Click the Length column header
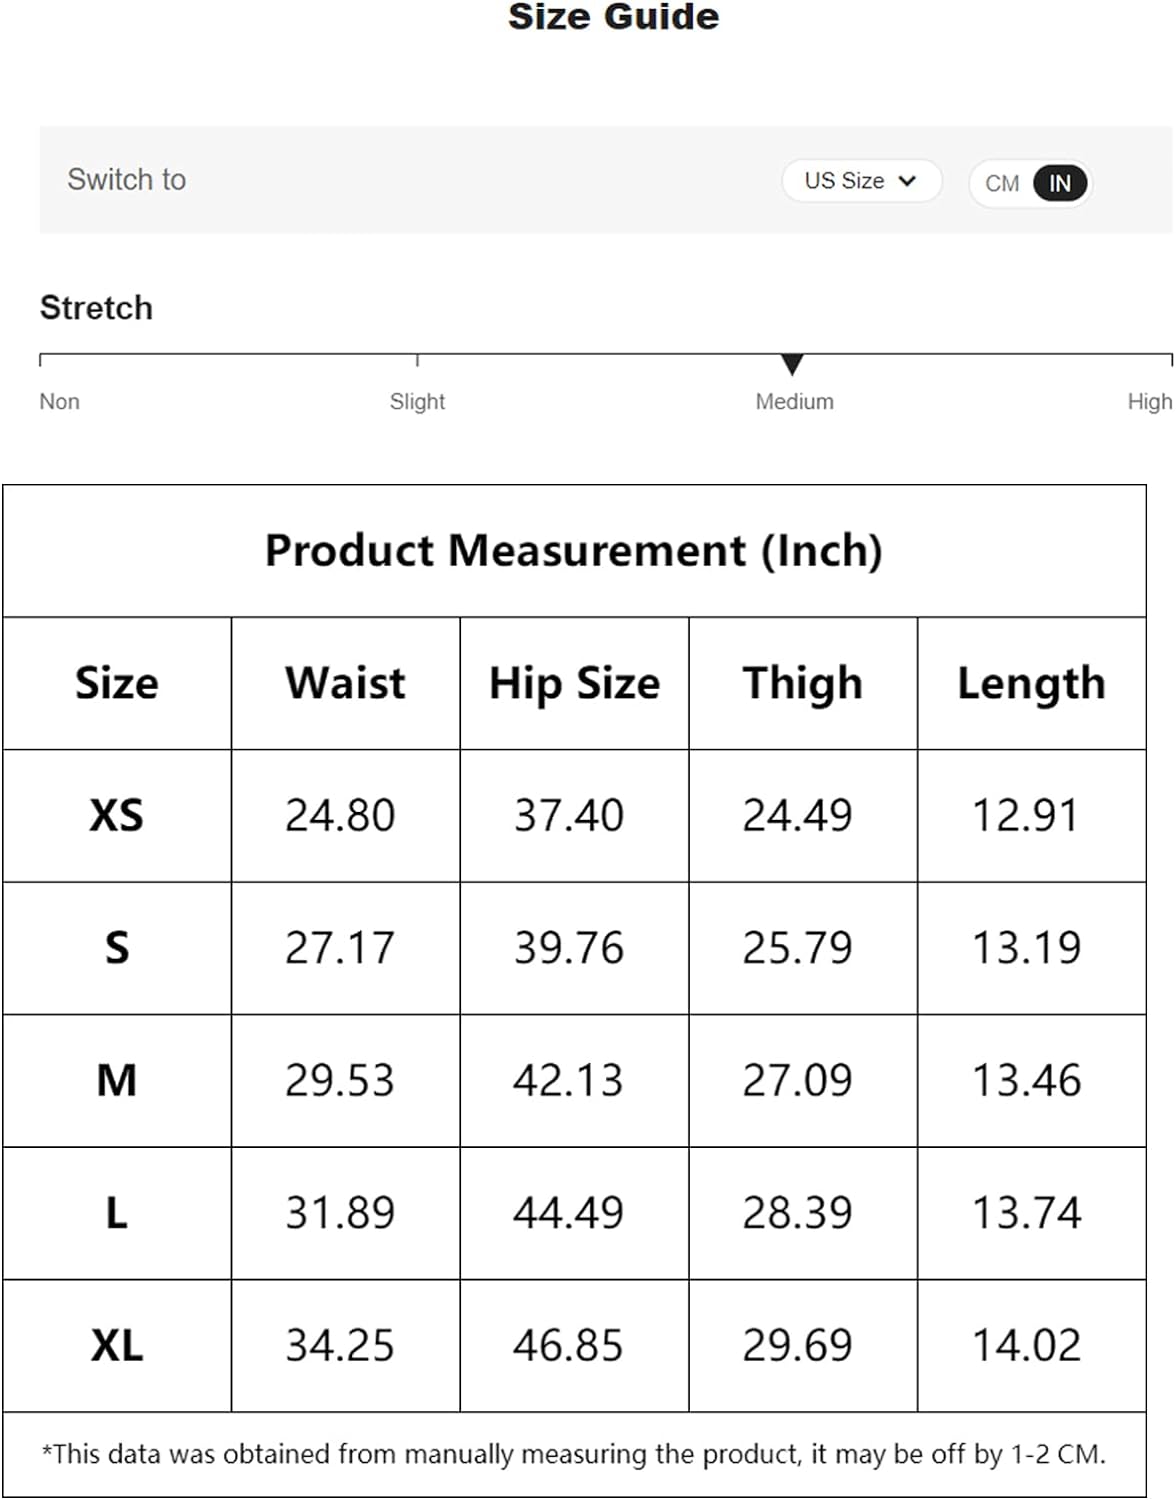The image size is (1176, 1500). 1031,683
